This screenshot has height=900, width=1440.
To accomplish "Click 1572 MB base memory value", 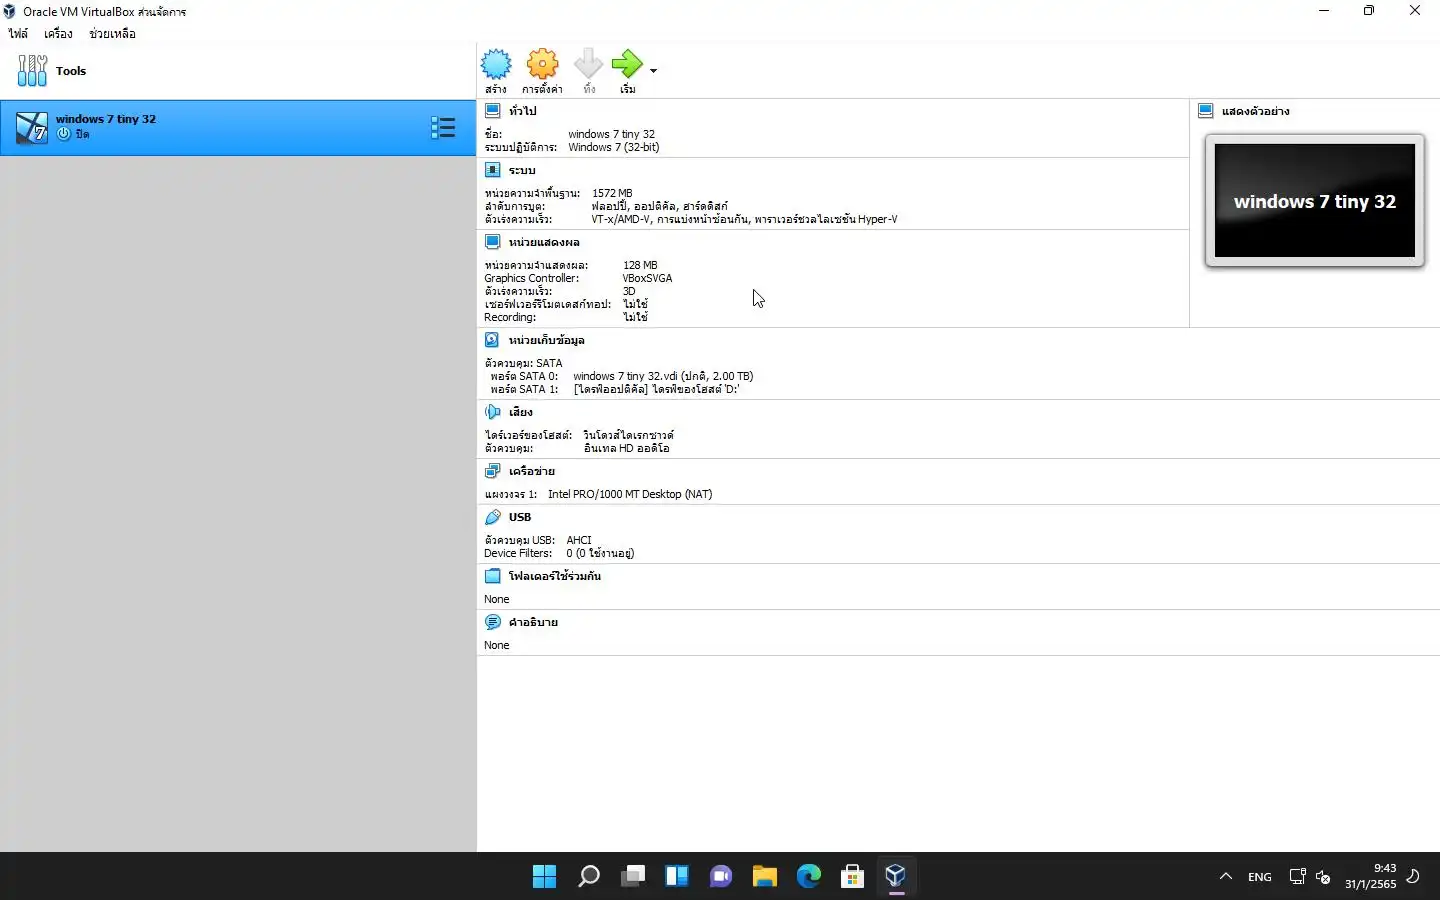I will [x=612, y=193].
